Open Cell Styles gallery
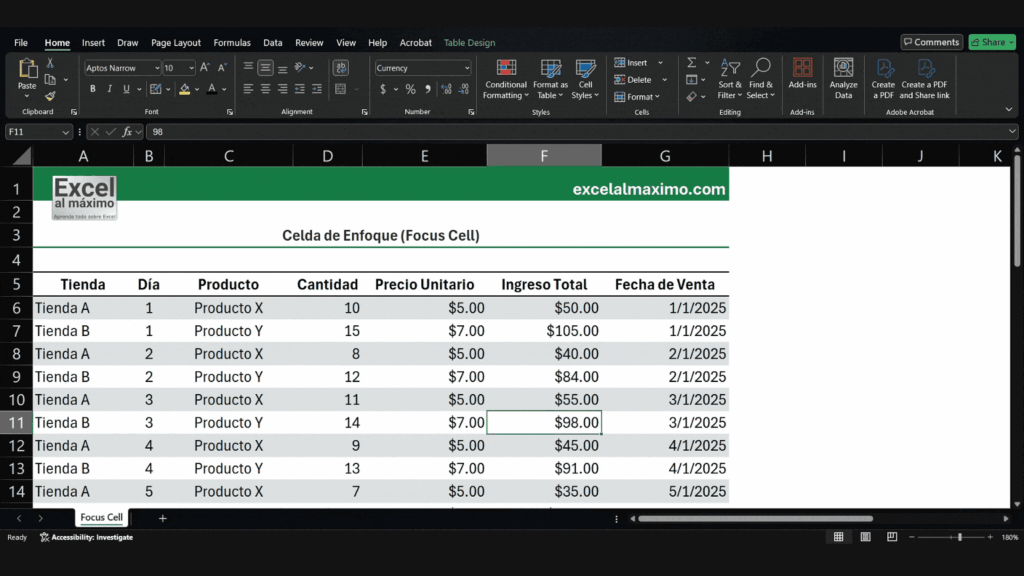This screenshot has width=1024, height=576. [585, 79]
